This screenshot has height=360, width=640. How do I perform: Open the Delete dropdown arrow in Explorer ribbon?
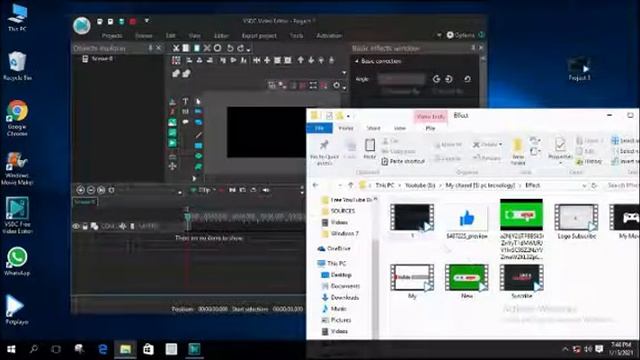click(x=500, y=144)
